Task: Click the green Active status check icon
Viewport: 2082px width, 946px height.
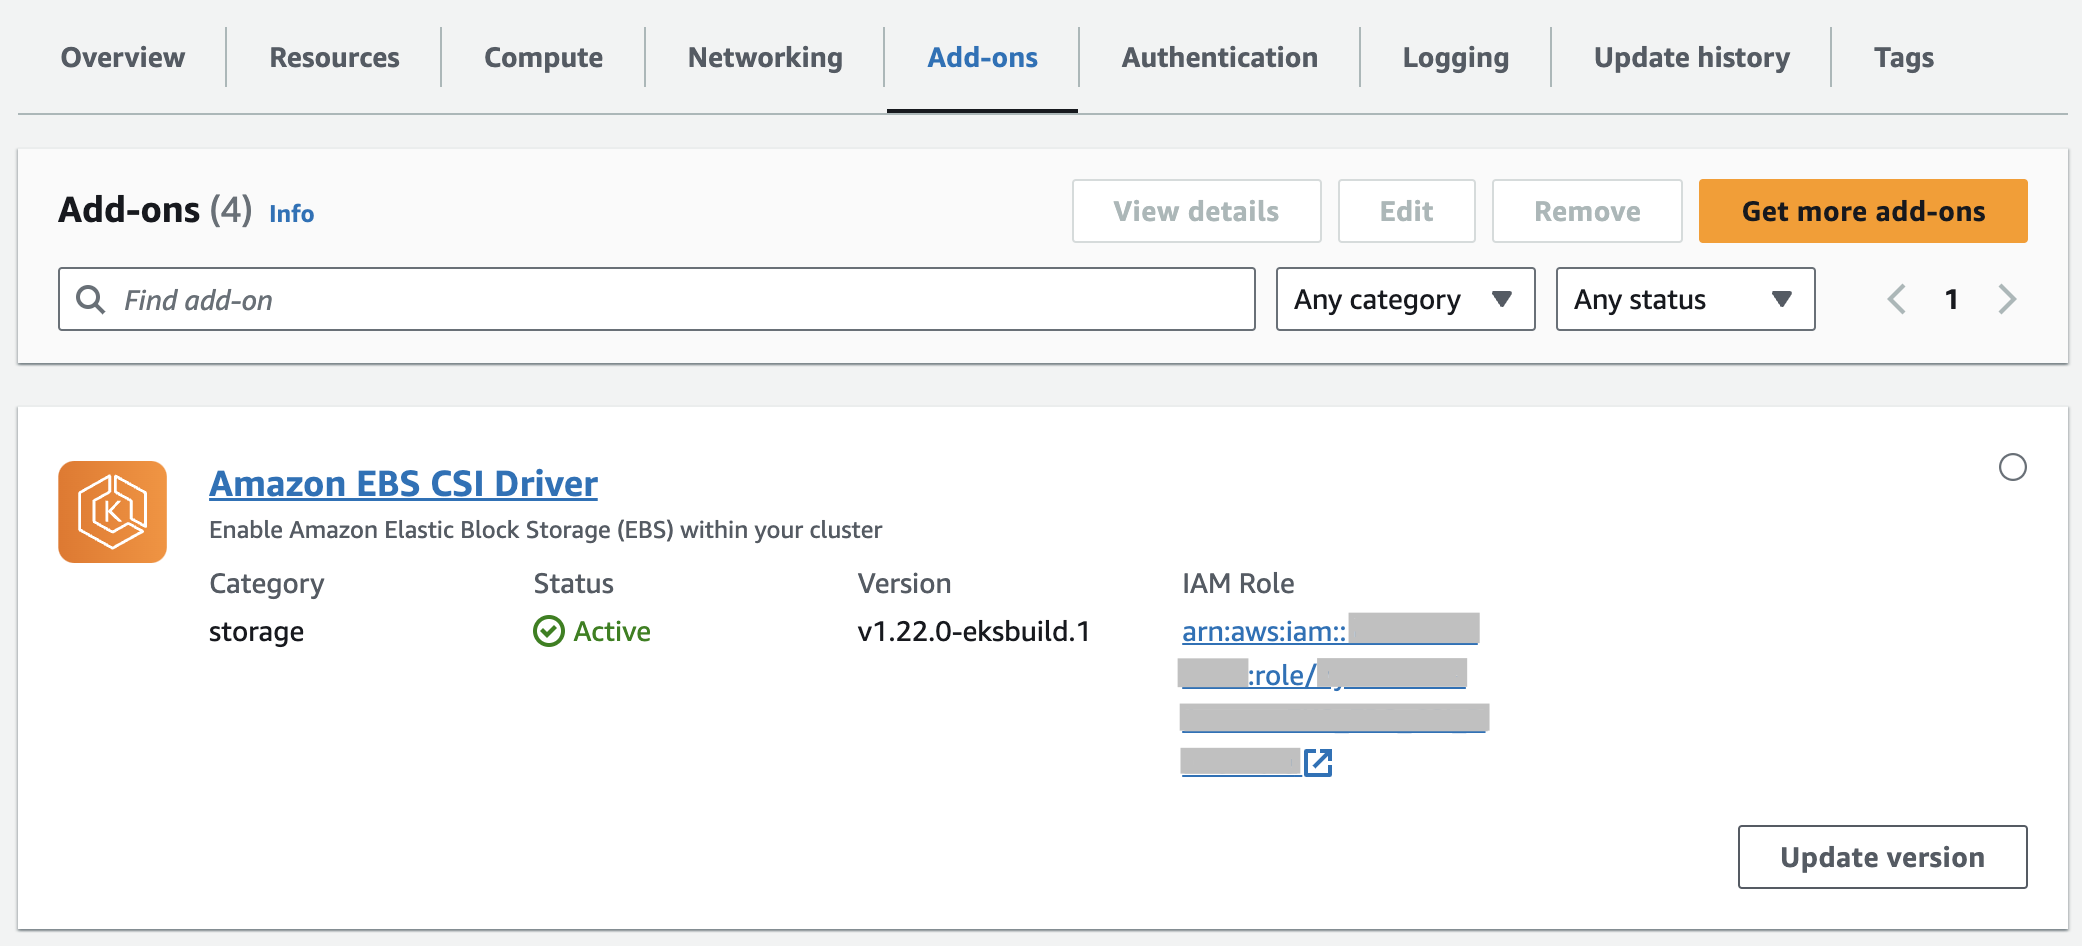Action: pos(548,631)
